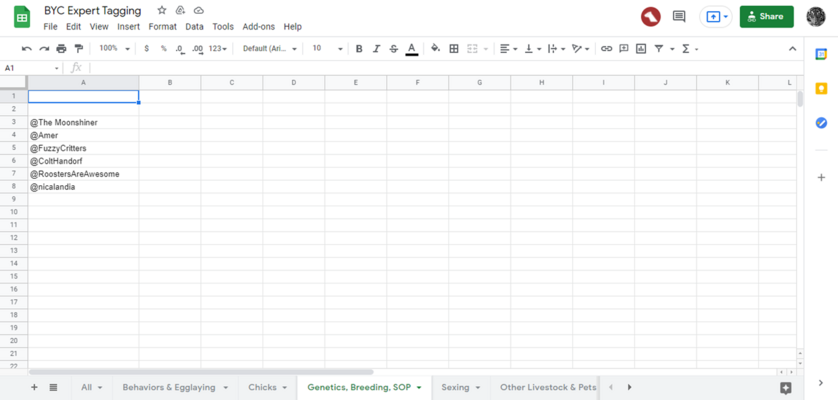Increase decimal places
Image resolution: width=838 pixels, height=400 pixels.
[x=197, y=49]
